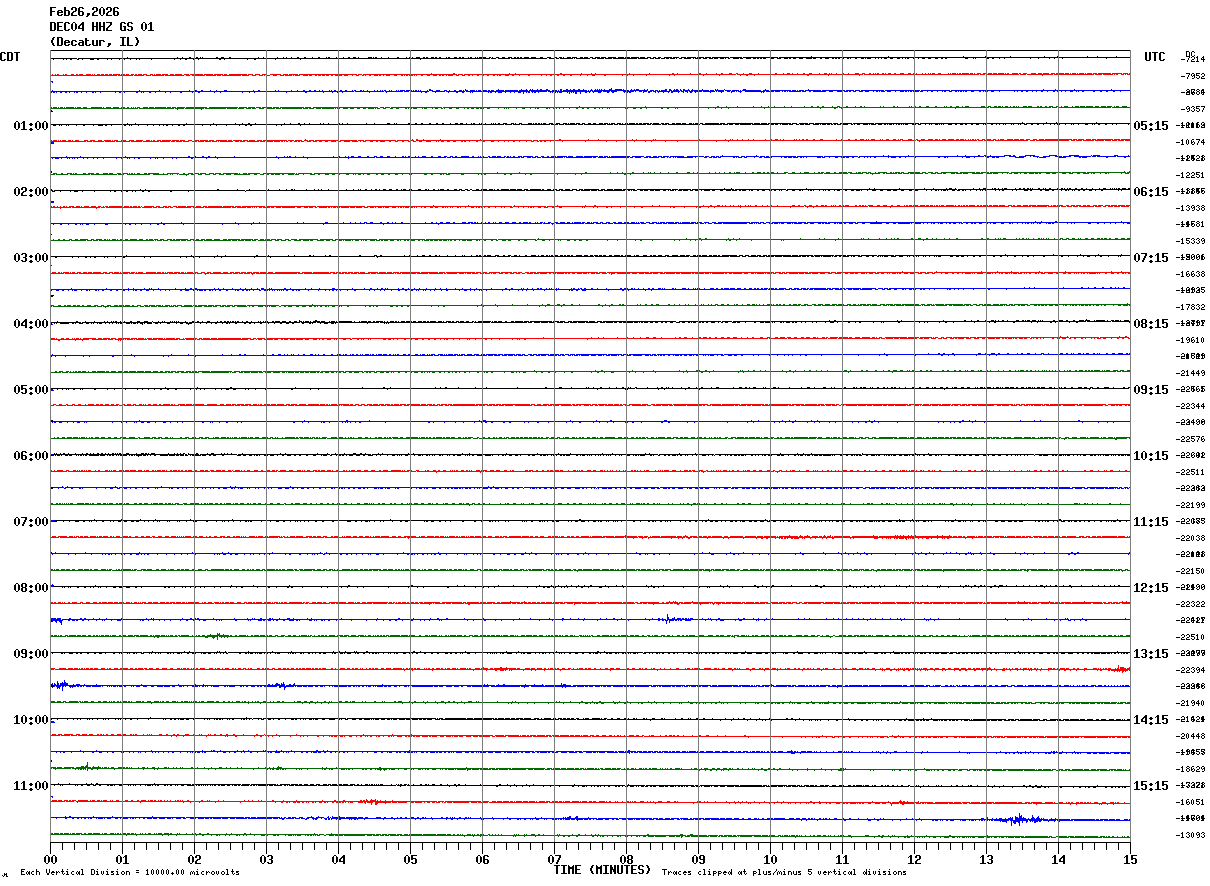This screenshot has height=886, width=1210.
Task: Click the 10:15 UTC time label
Action: (1150, 455)
